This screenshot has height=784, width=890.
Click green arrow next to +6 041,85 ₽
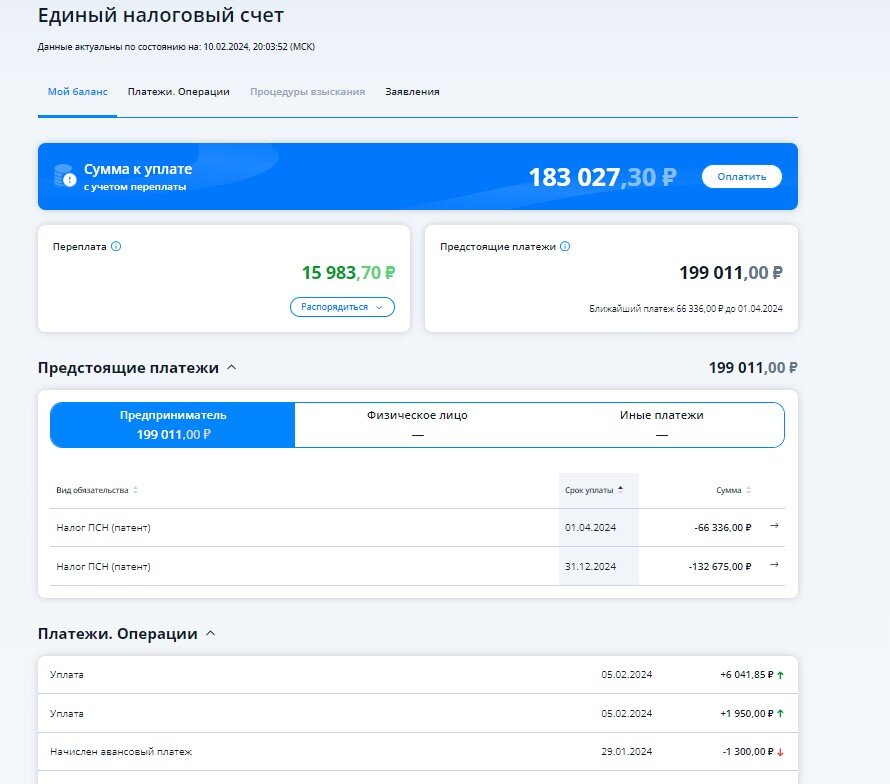pos(780,675)
